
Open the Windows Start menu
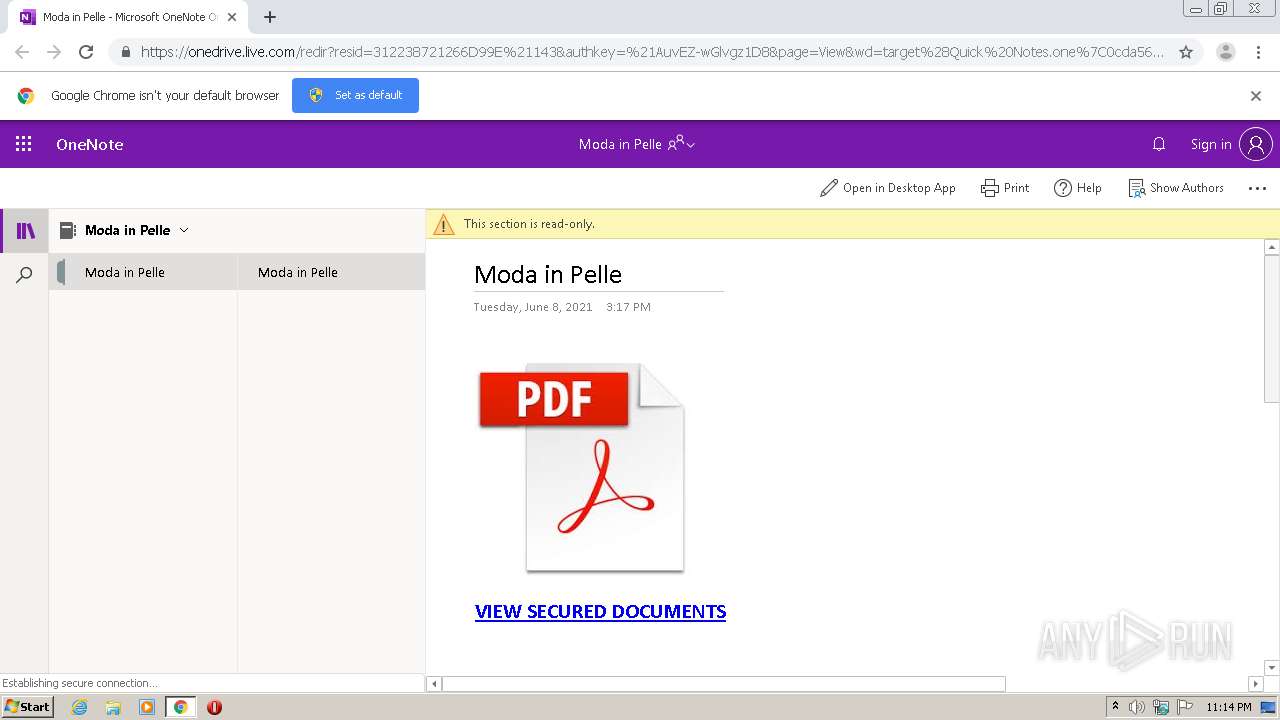[x=28, y=706]
